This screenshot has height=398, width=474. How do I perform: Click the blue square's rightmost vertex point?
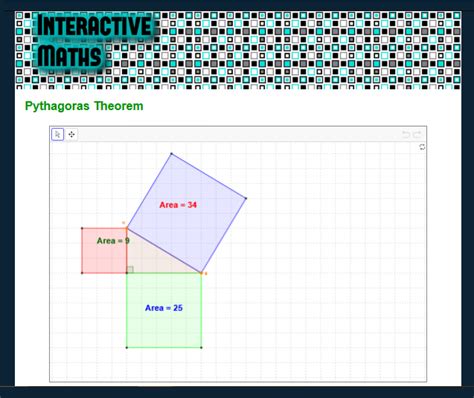(246, 199)
